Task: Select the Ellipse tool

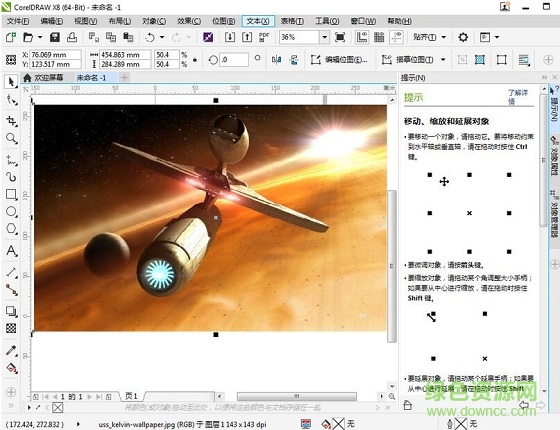Action: coord(11,211)
